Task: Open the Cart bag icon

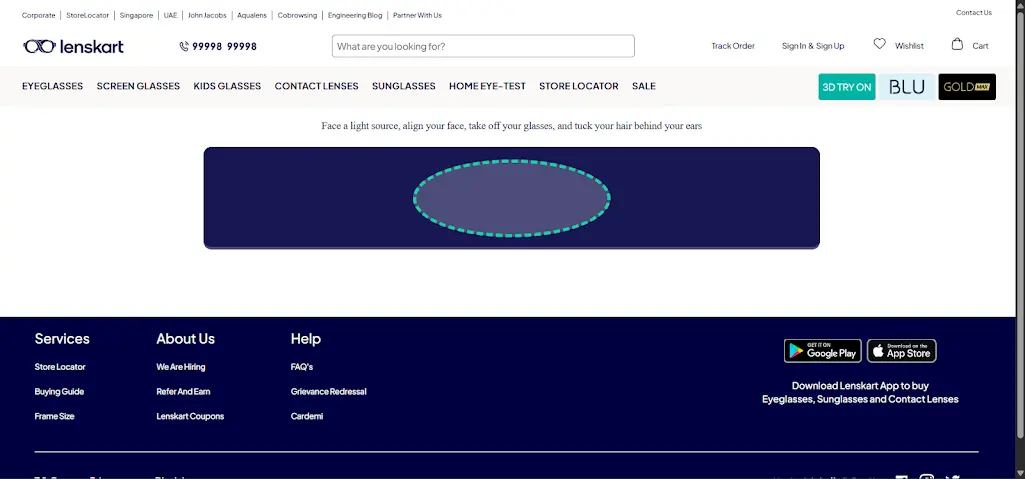Action: tap(957, 44)
